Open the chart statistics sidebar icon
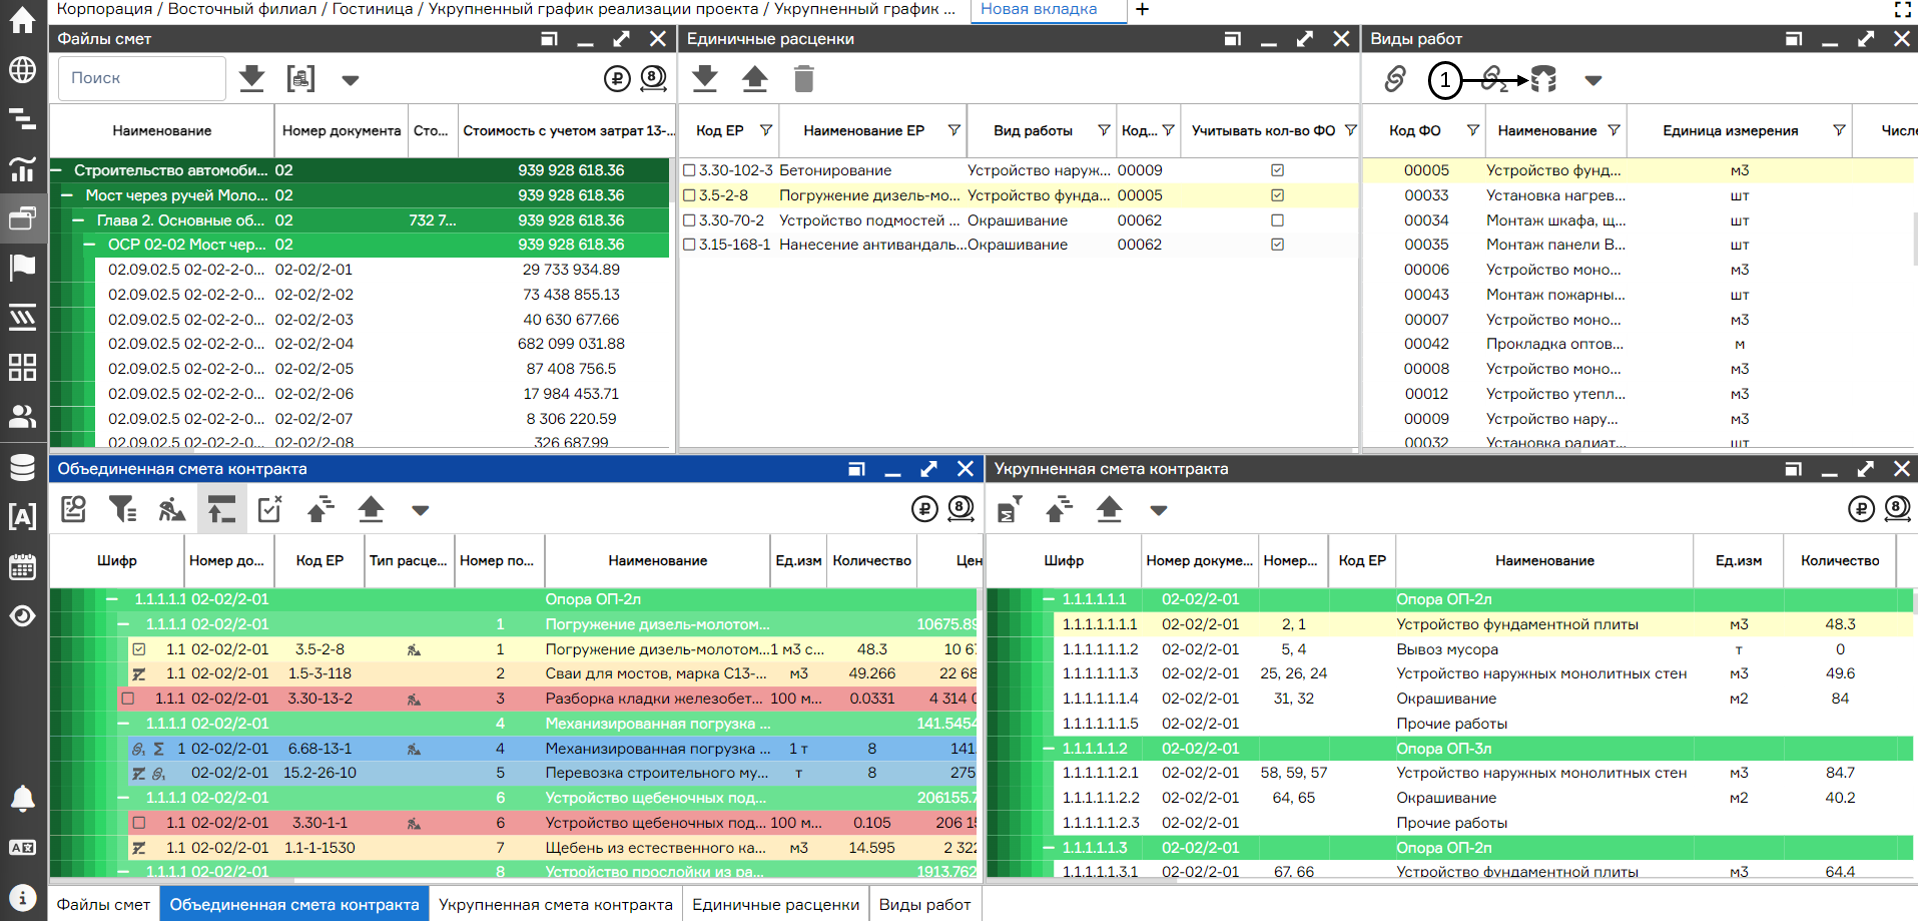The image size is (1918, 921). [x=22, y=169]
